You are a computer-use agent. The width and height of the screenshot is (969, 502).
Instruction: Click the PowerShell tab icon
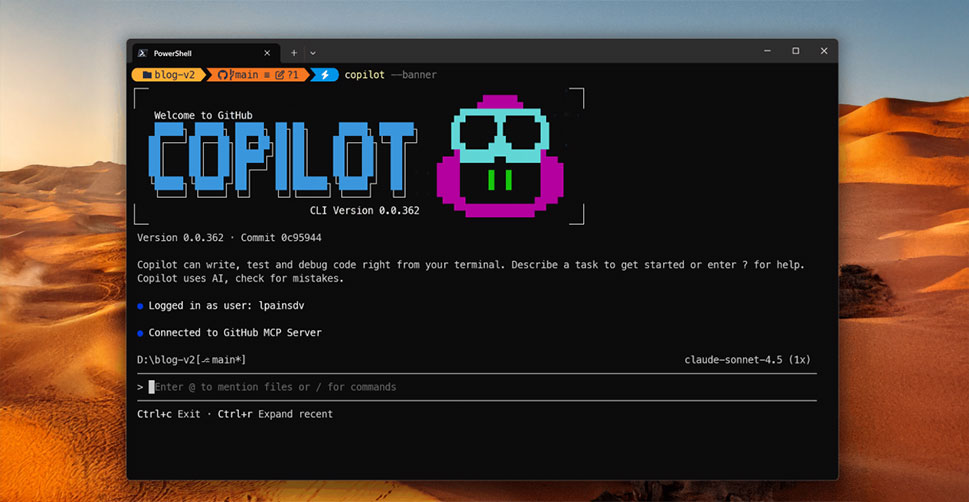[x=142, y=53]
